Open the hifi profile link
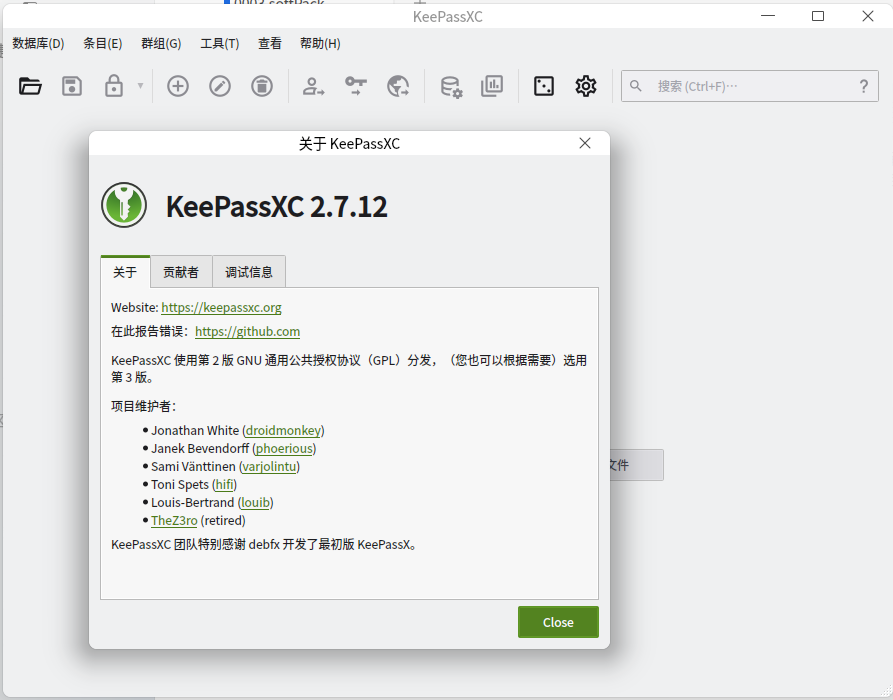The width and height of the screenshot is (893, 700). click(x=224, y=485)
